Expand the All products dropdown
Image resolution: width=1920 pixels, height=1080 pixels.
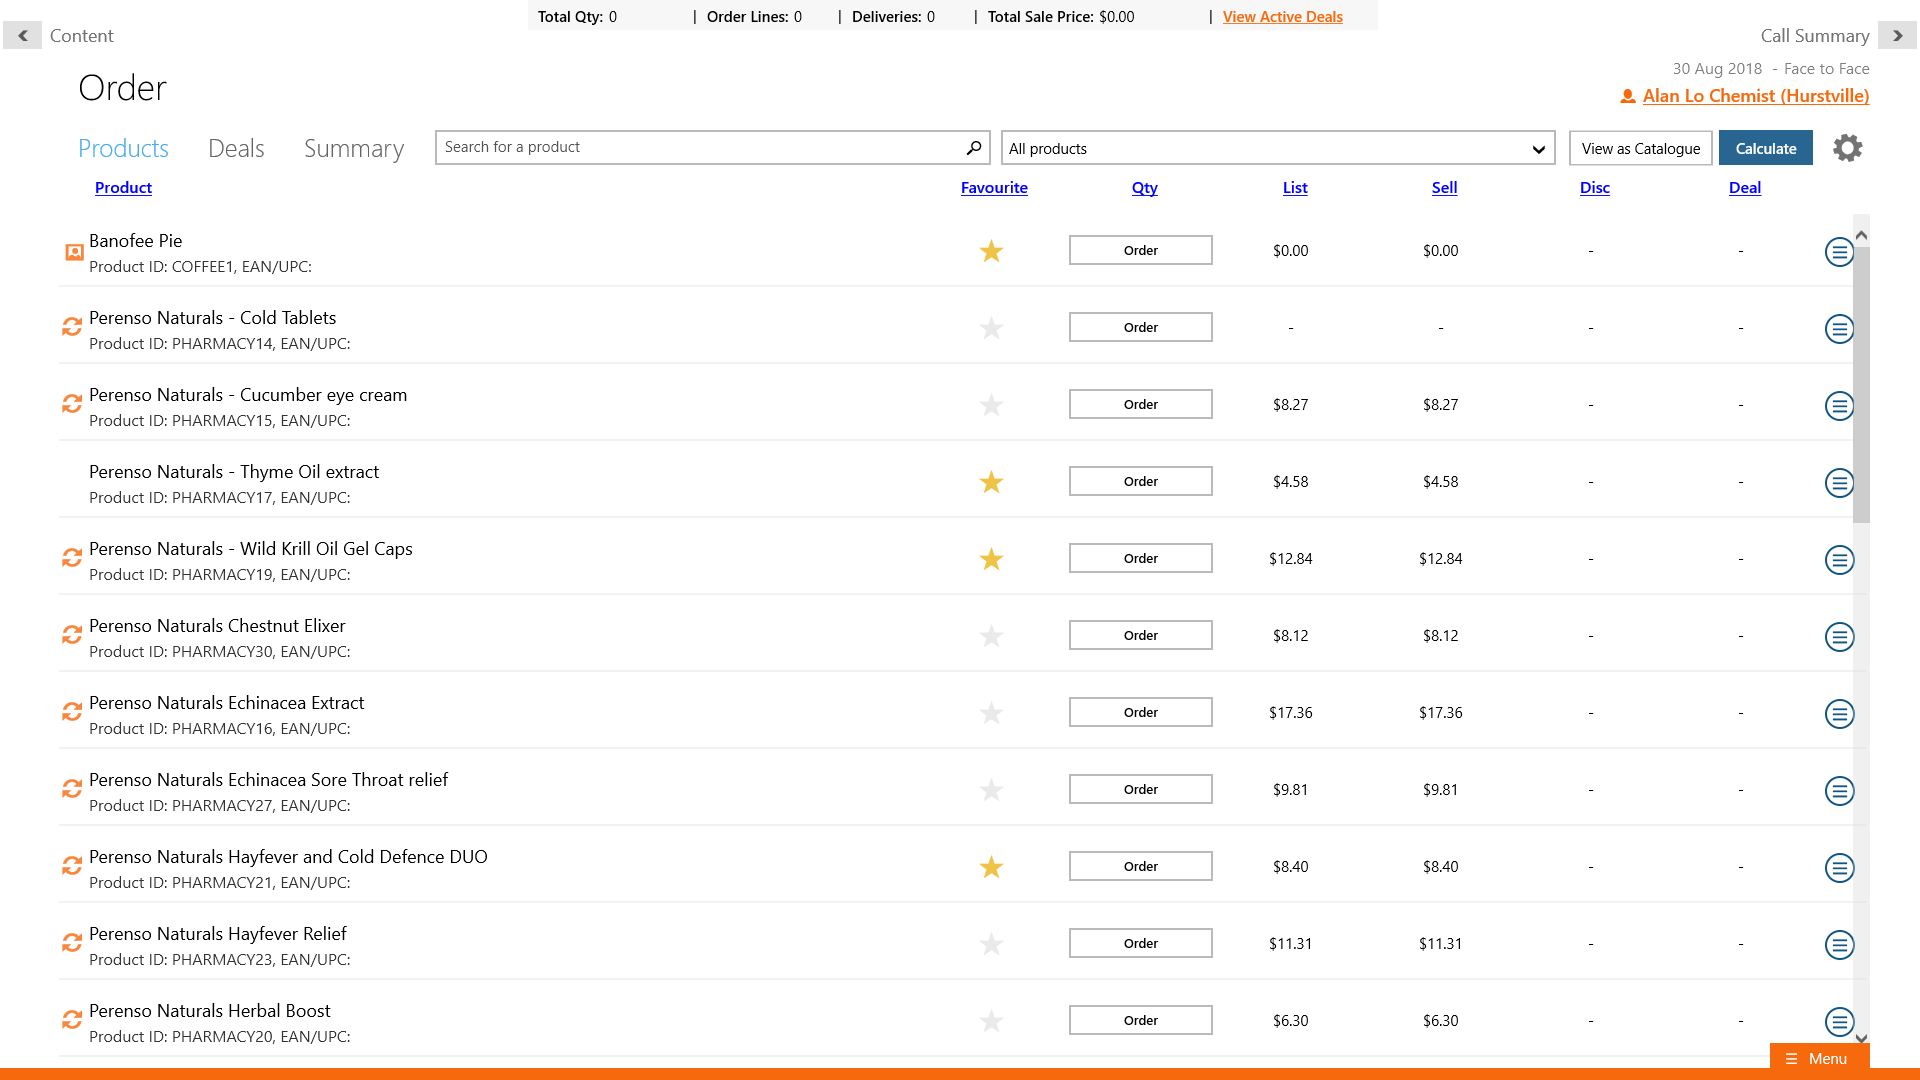[1277, 148]
